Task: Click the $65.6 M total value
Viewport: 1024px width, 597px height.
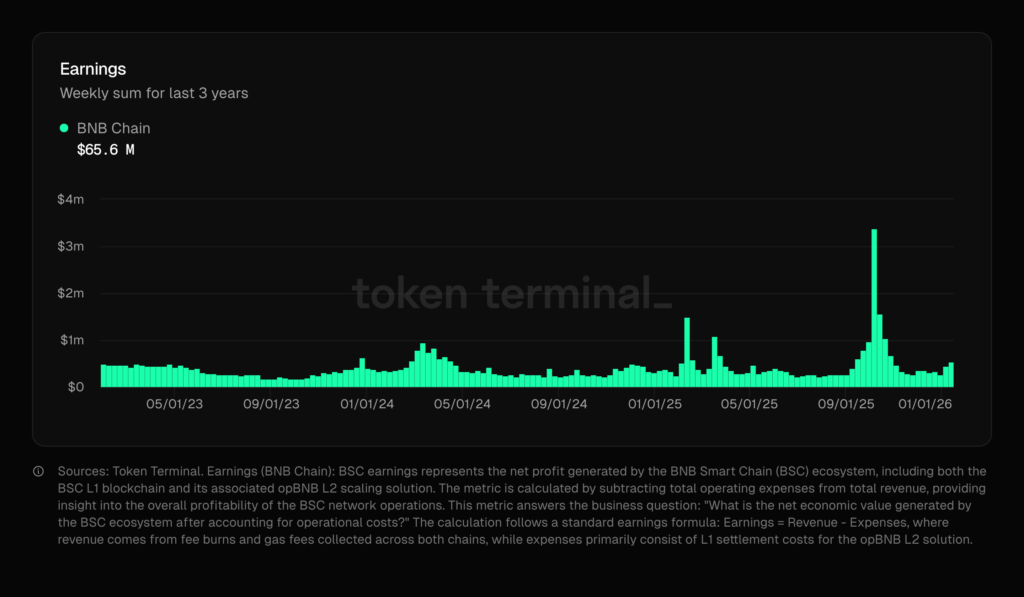Action: tap(105, 150)
